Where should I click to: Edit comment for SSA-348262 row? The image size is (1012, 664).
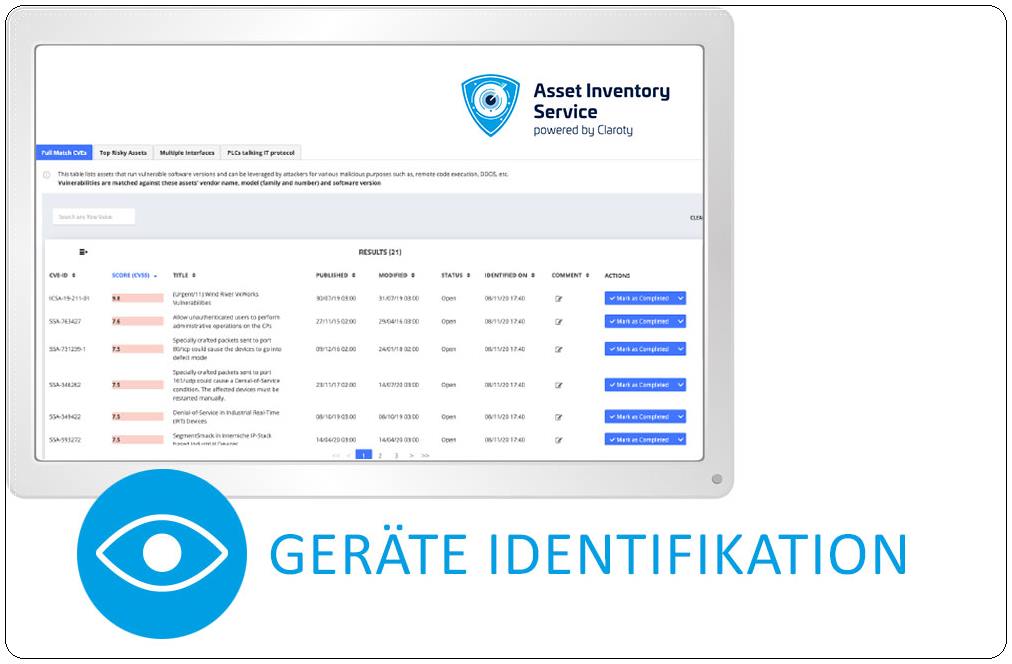559,385
